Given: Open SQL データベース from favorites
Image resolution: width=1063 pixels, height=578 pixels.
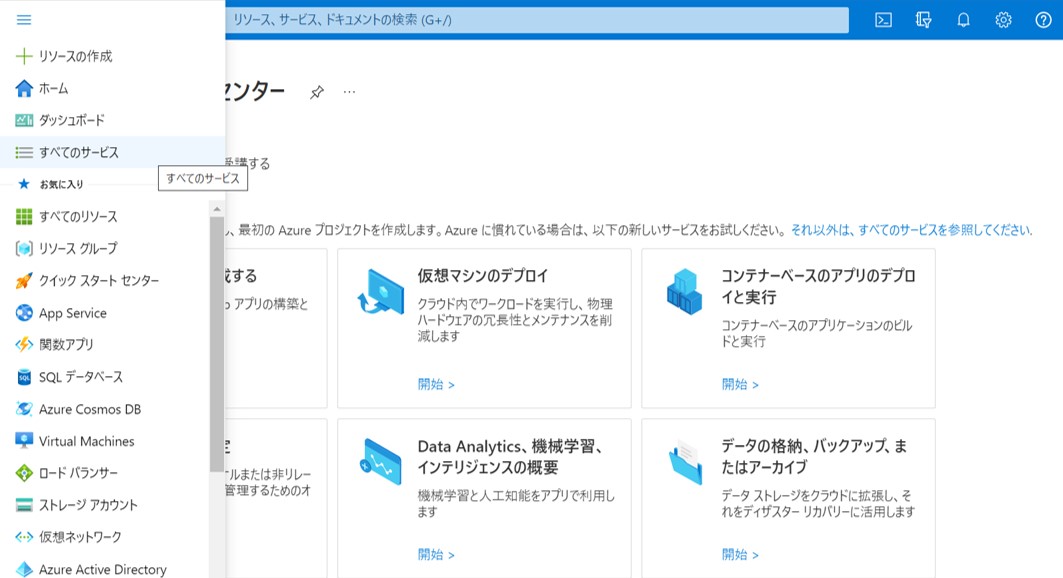Looking at the screenshot, I should (81, 377).
